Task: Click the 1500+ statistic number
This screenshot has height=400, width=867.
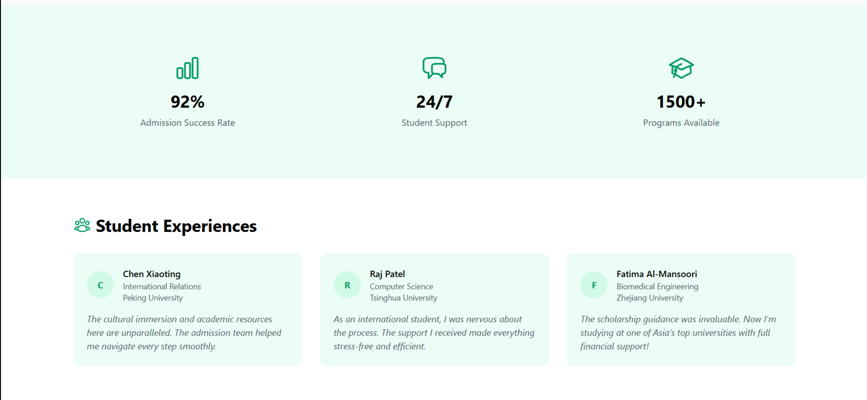Action: (x=681, y=102)
